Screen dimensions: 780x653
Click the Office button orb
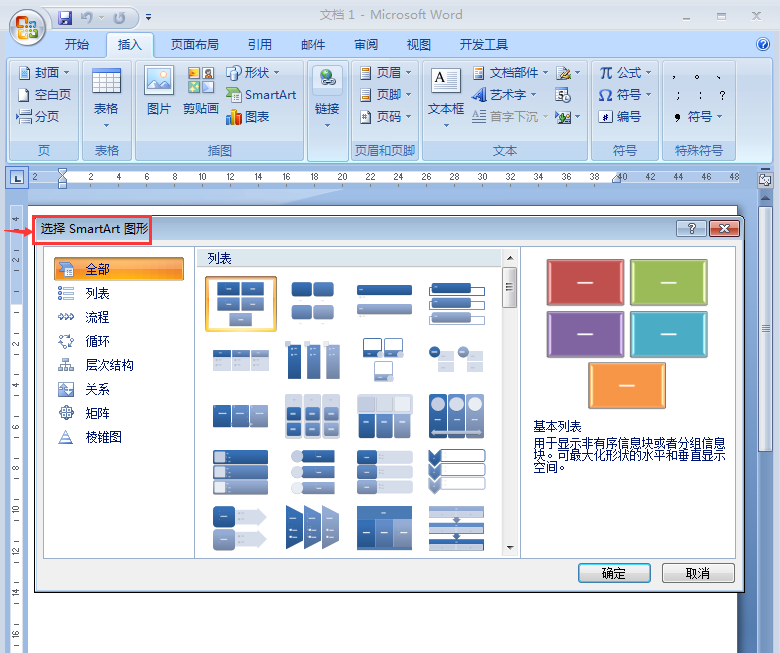tap(27, 27)
